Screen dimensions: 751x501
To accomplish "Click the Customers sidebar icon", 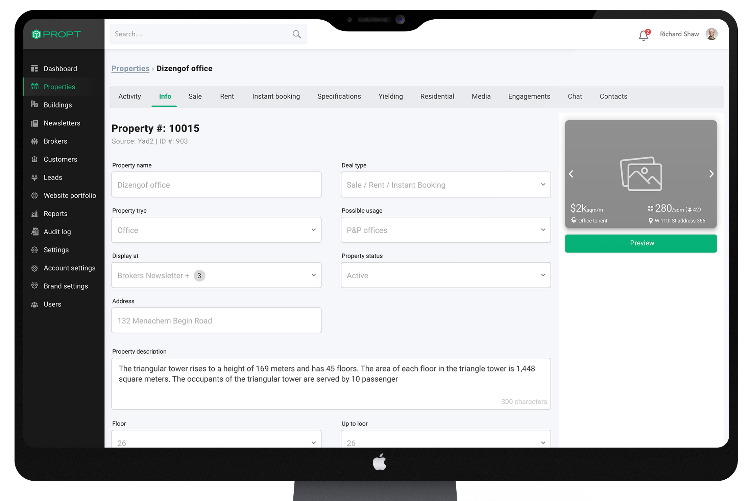I will pos(34,159).
